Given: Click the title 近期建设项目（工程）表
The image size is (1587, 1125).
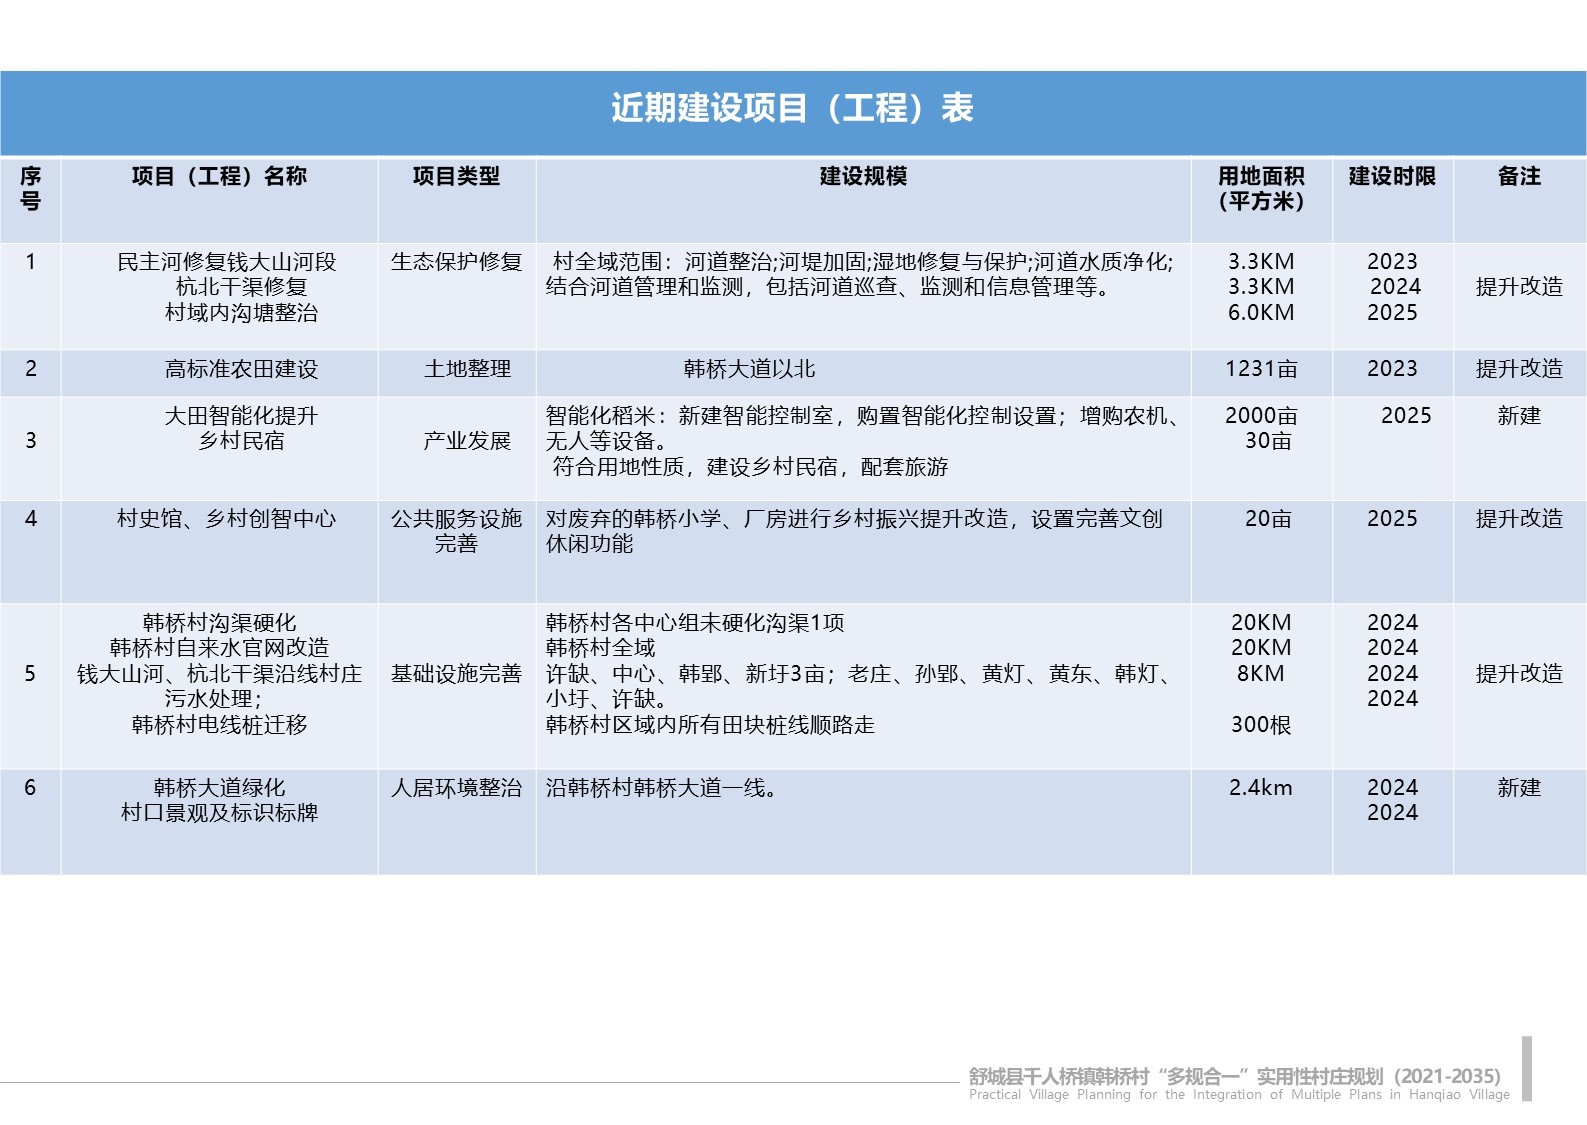Looking at the screenshot, I should pyautogui.click(x=792, y=108).
